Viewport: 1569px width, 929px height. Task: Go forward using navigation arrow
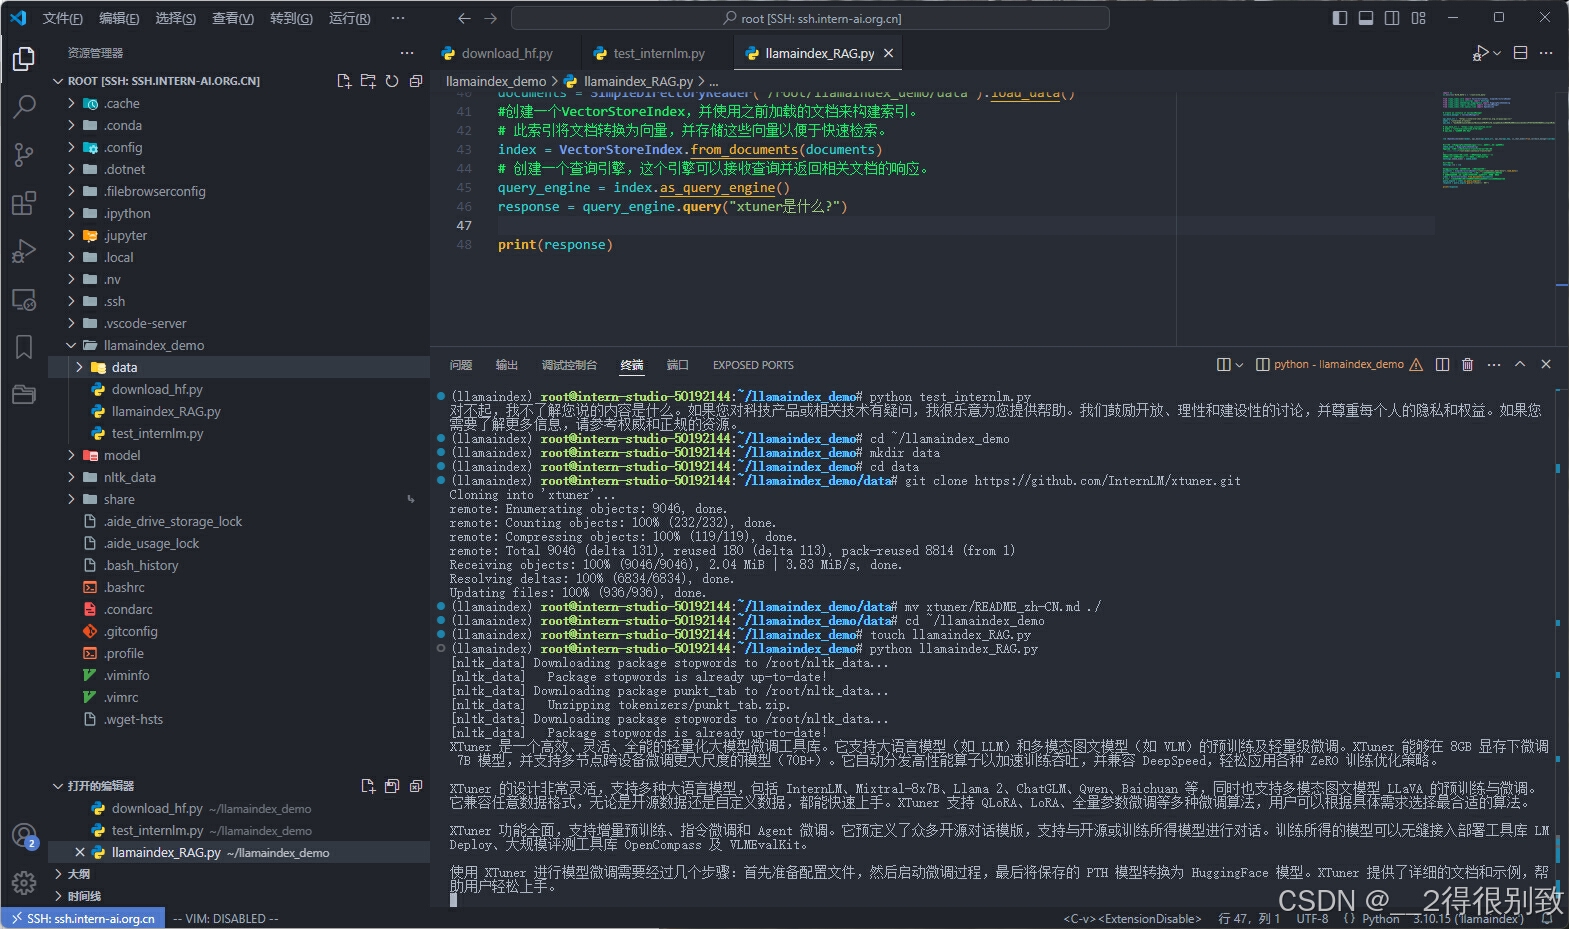[490, 18]
